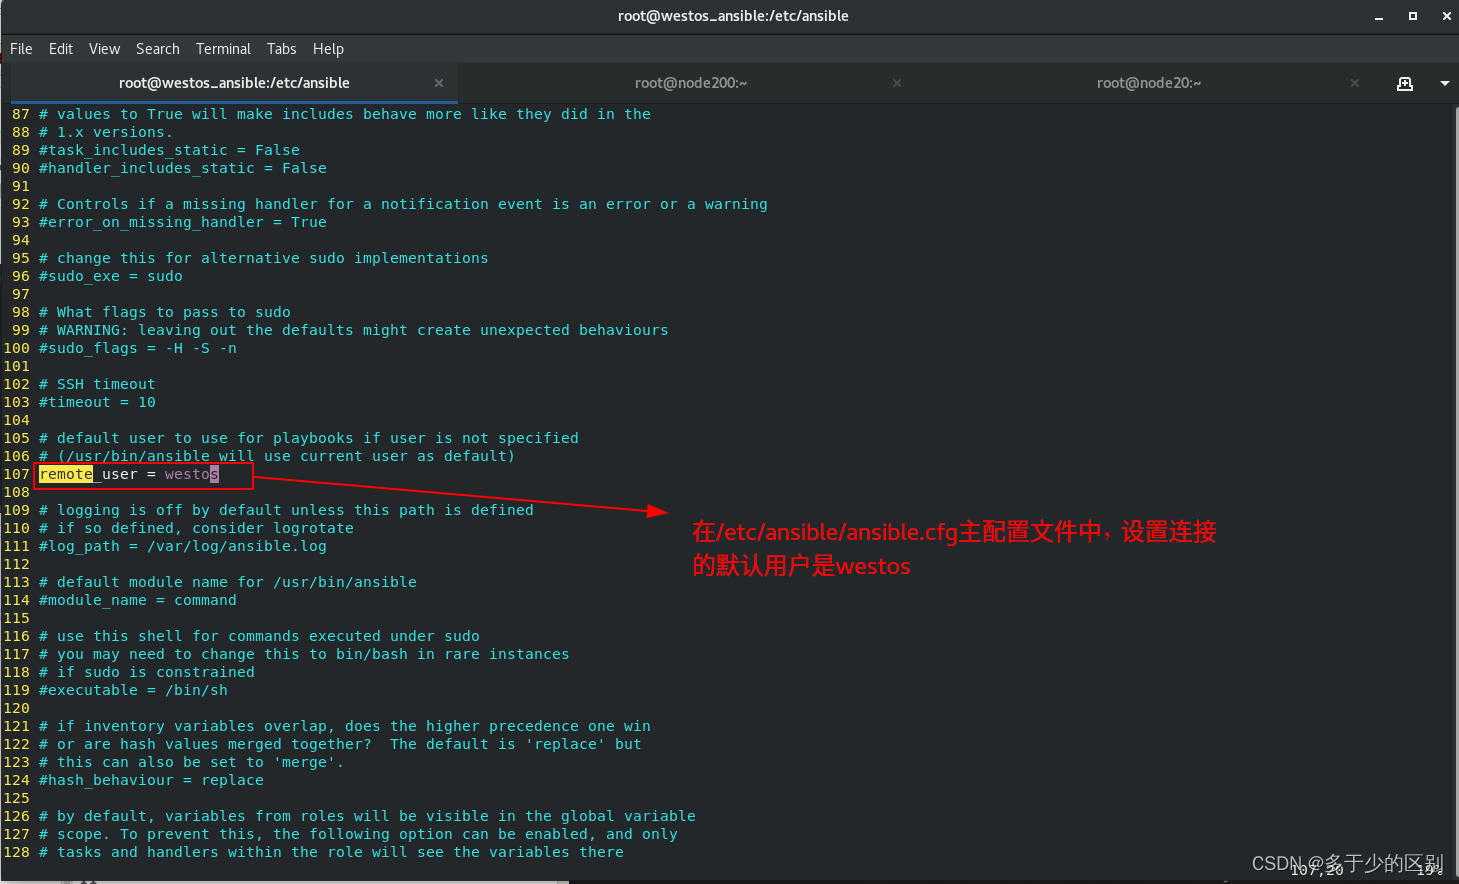Click the '#sudo_exe = sudo' line

pos(111,276)
